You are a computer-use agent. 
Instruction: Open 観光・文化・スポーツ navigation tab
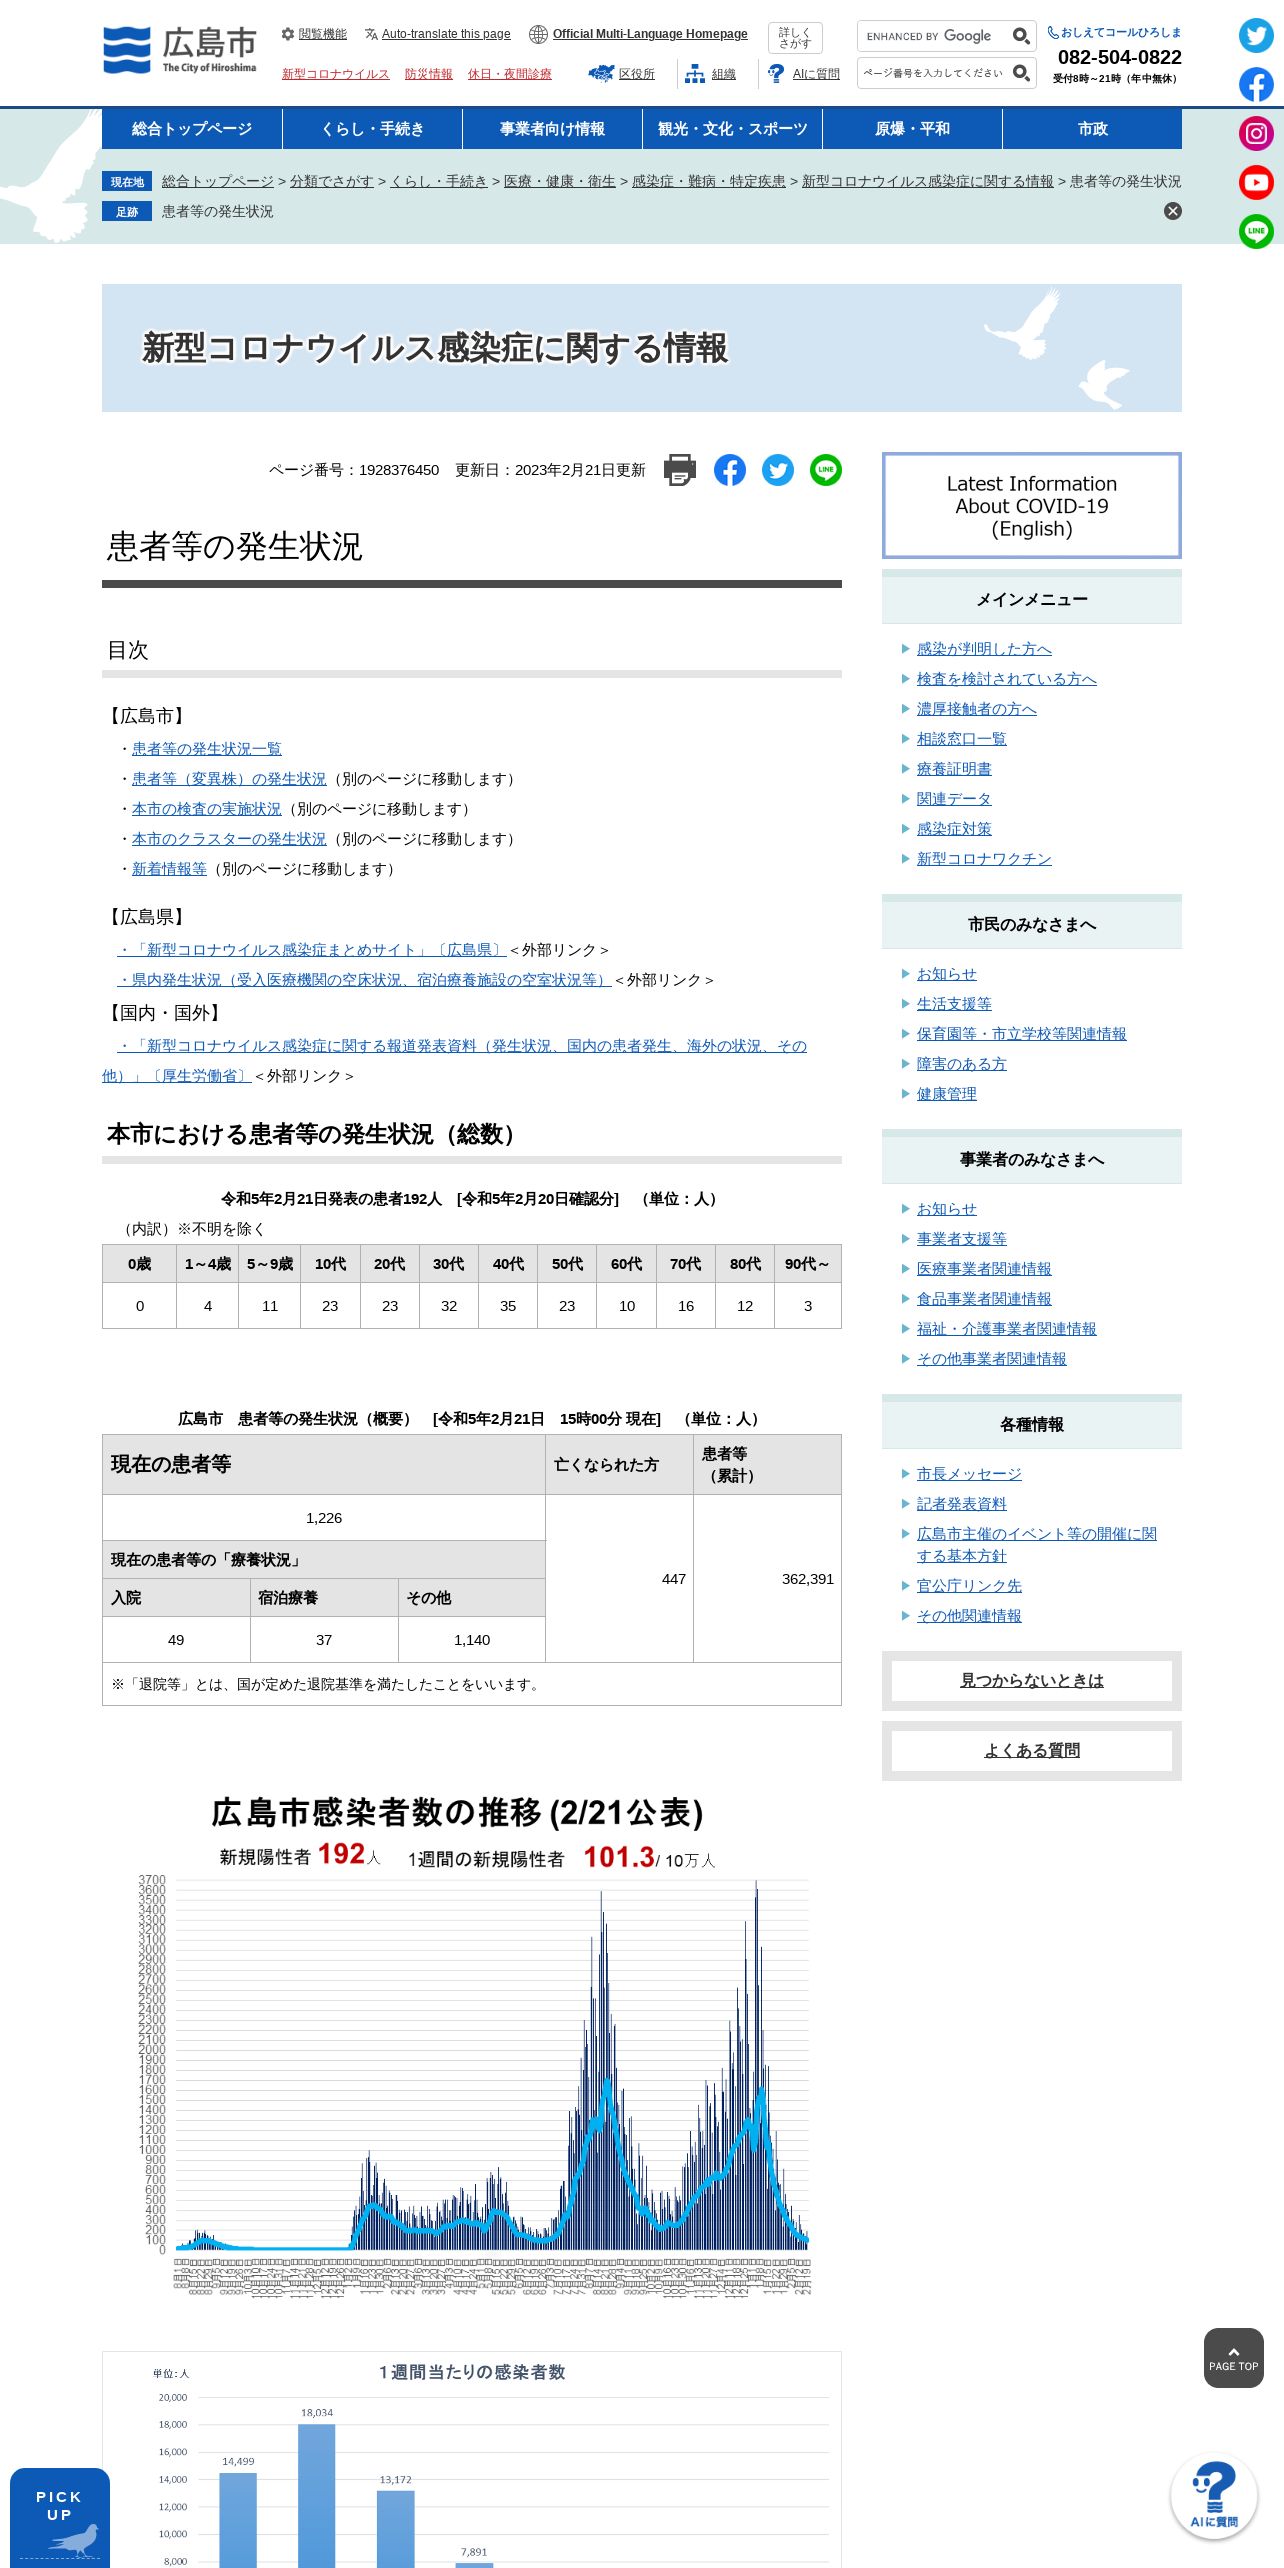pyautogui.click(x=732, y=129)
